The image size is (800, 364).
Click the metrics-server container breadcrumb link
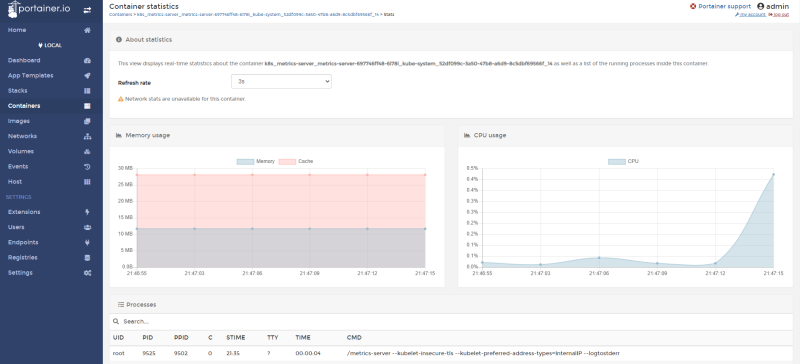pos(258,15)
